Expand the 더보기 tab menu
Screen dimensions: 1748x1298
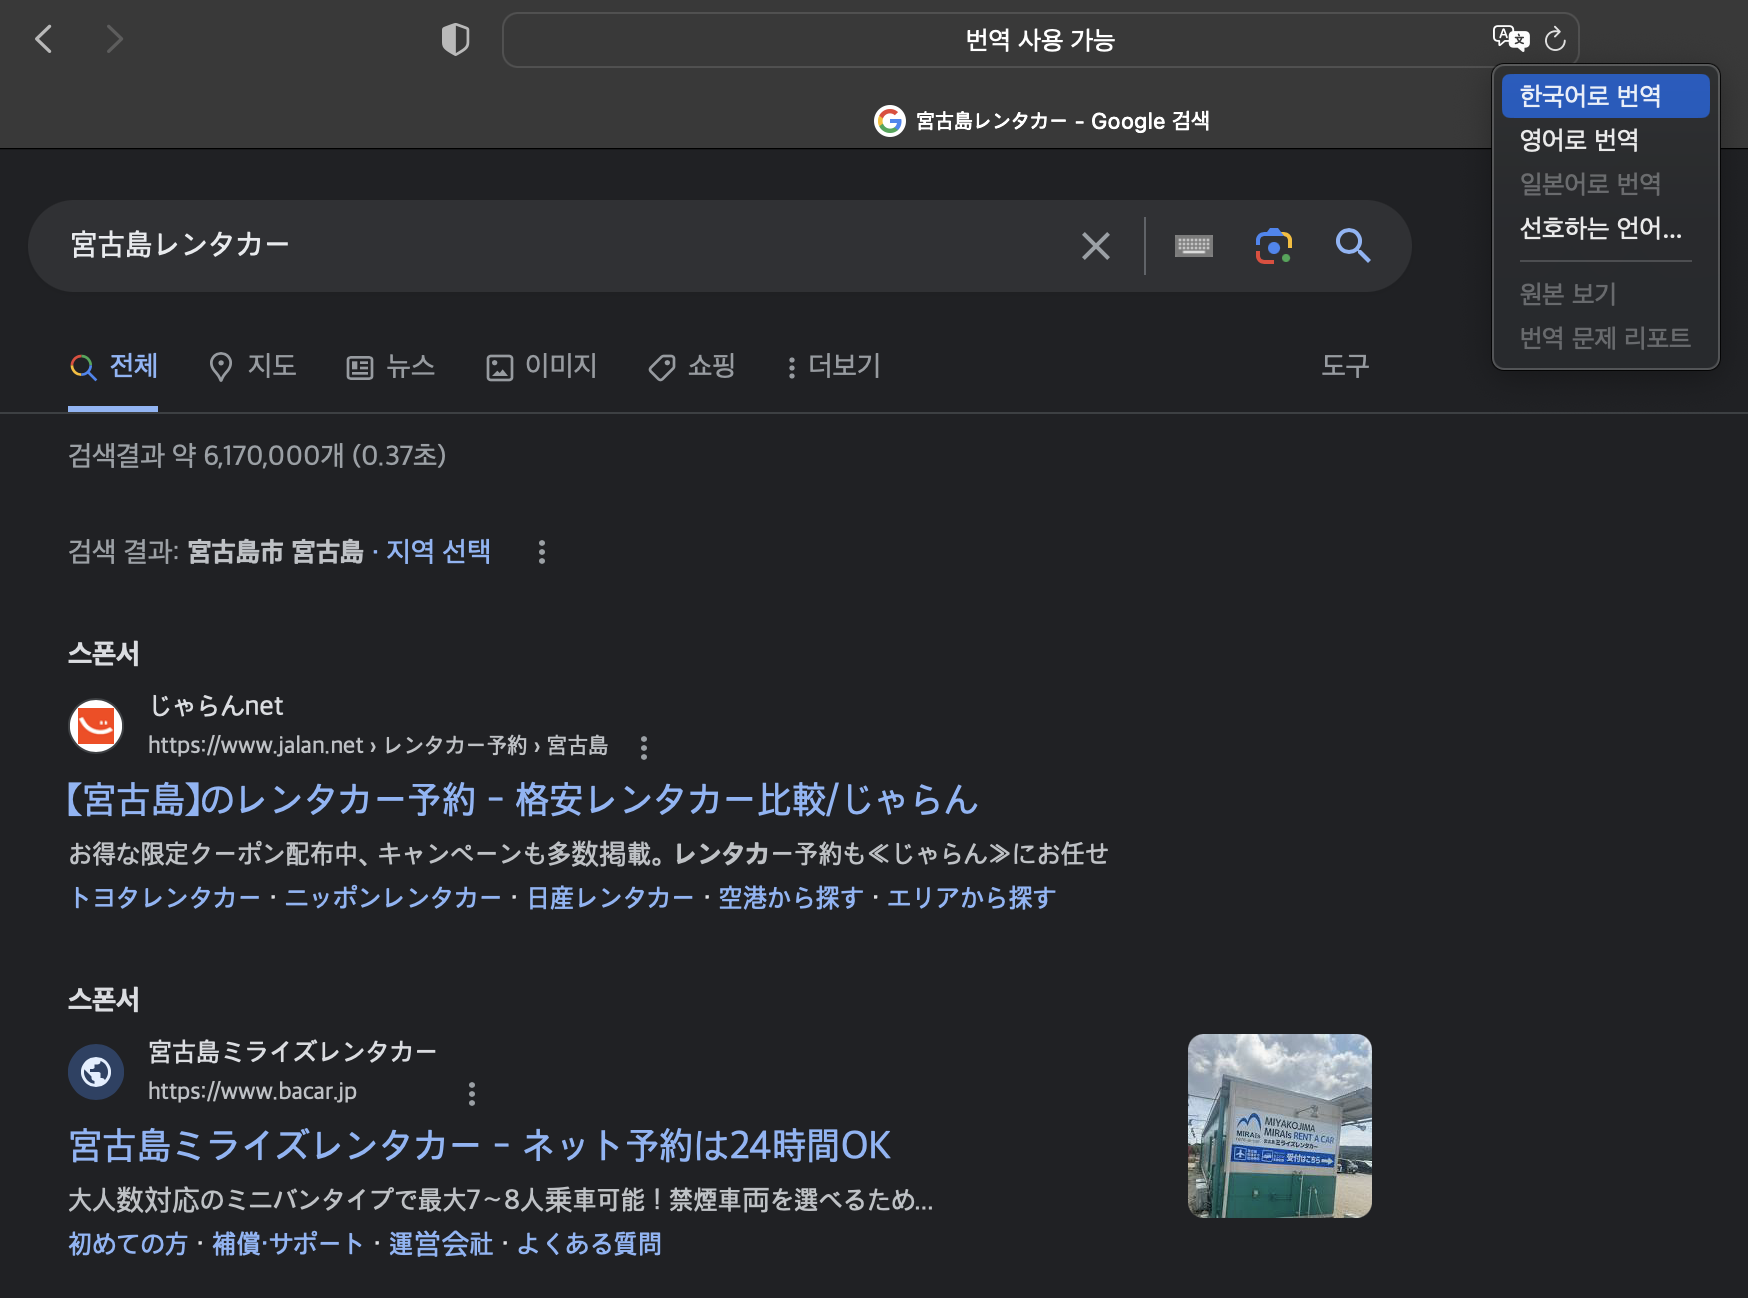click(x=833, y=366)
